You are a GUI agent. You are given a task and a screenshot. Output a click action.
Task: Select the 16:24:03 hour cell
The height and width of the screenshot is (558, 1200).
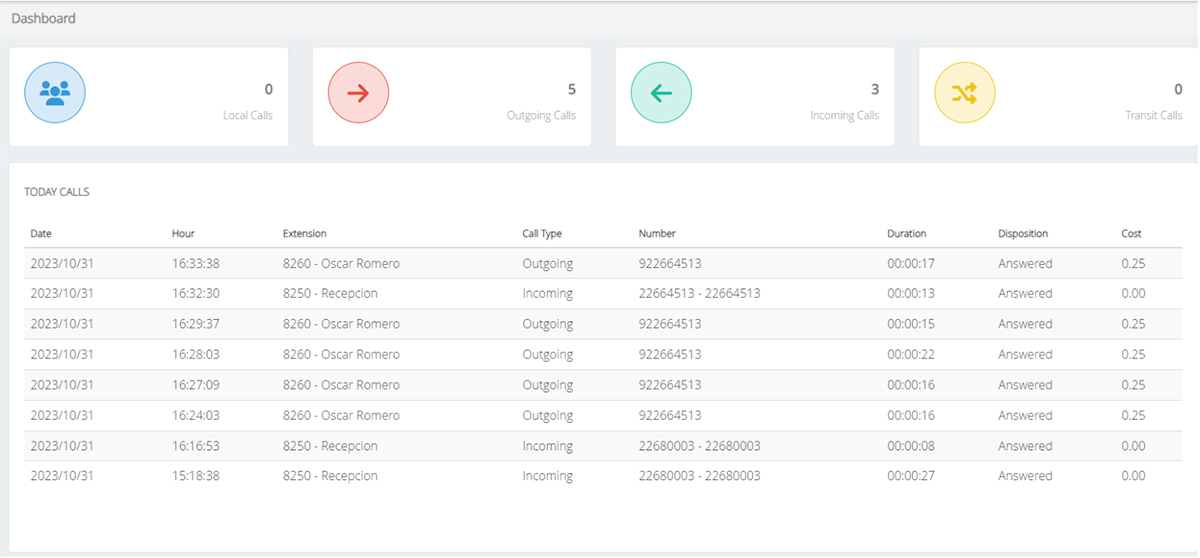pyautogui.click(x=196, y=415)
